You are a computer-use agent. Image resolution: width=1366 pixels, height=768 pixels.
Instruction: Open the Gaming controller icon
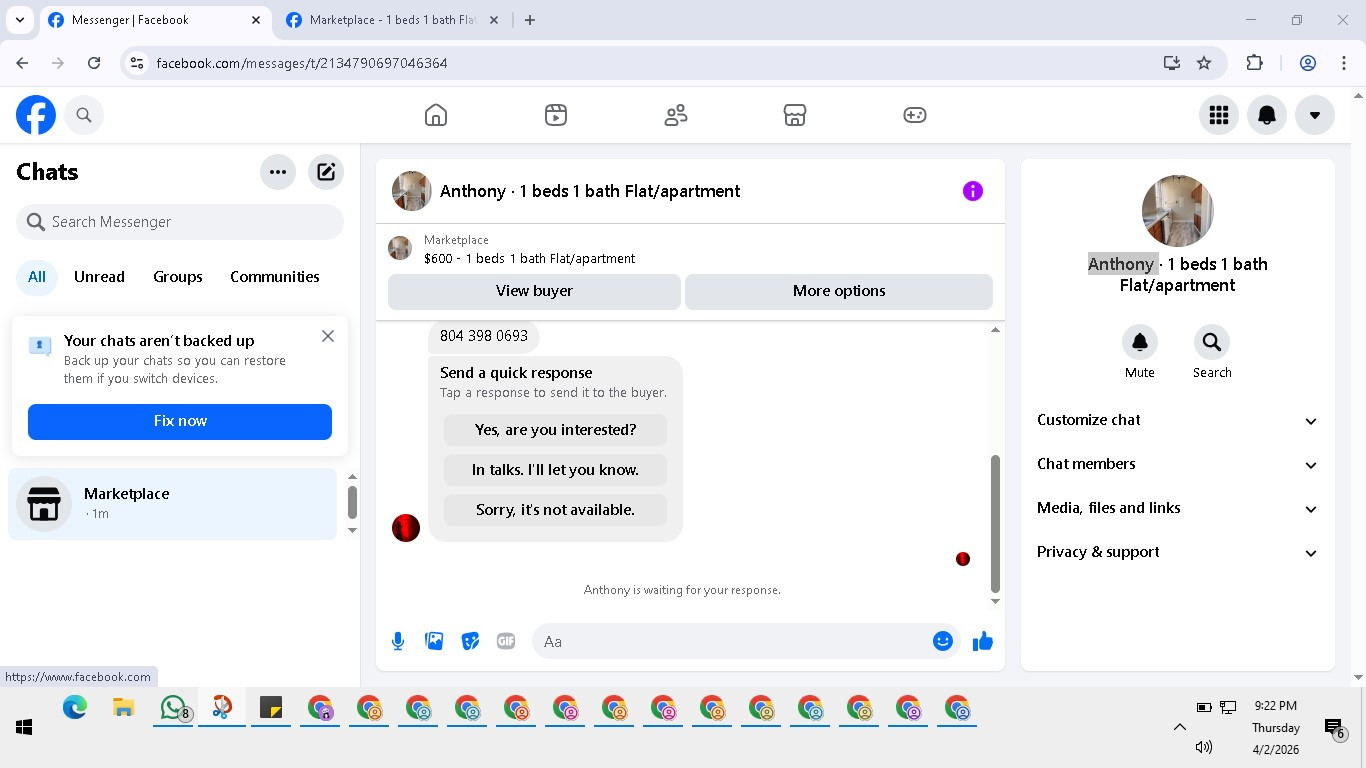915,115
